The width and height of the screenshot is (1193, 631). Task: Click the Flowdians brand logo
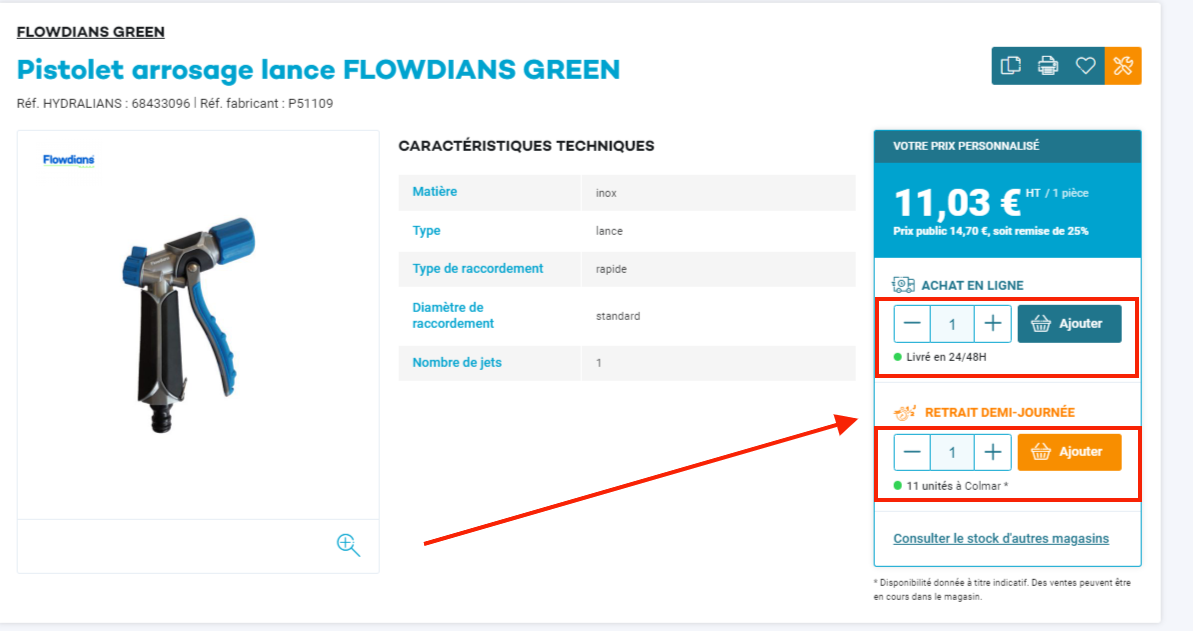[68, 160]
